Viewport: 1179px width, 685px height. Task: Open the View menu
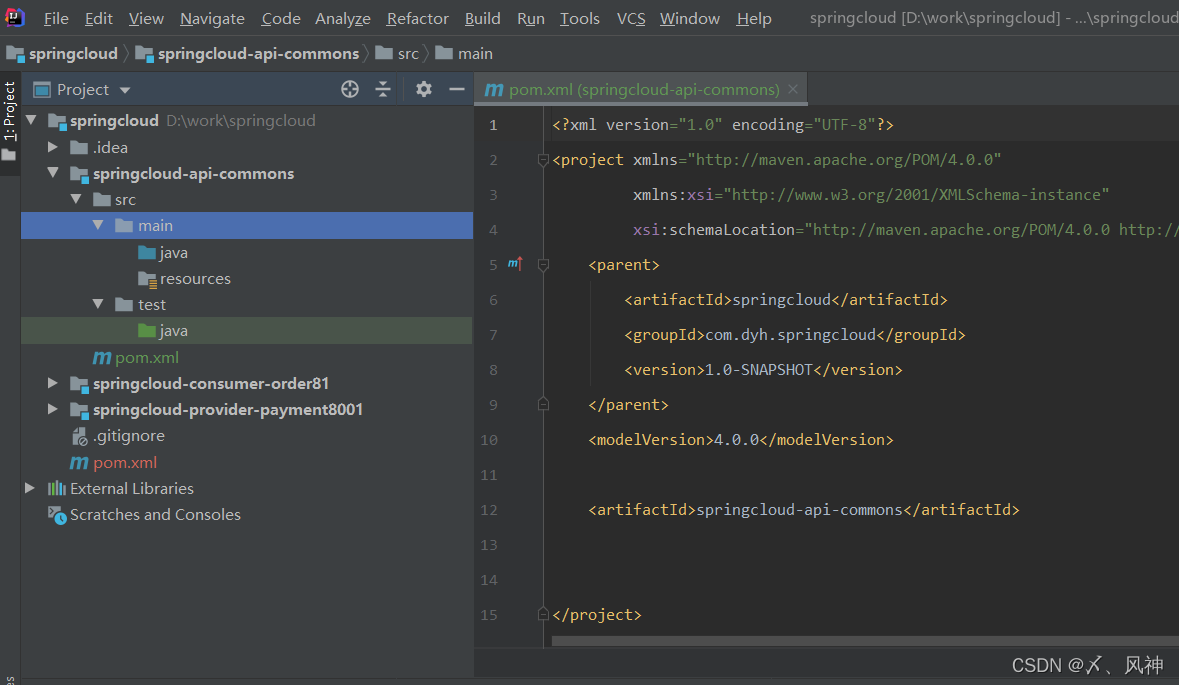tap(146, 18)
